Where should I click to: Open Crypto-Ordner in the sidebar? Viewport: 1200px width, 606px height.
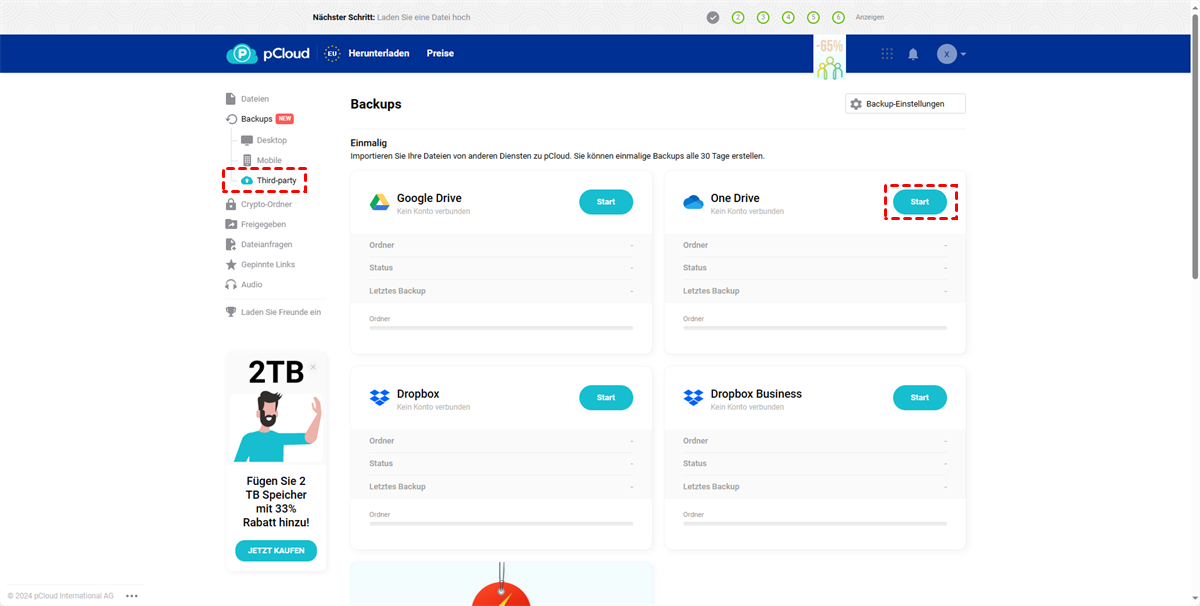click(x=259, y=204)
